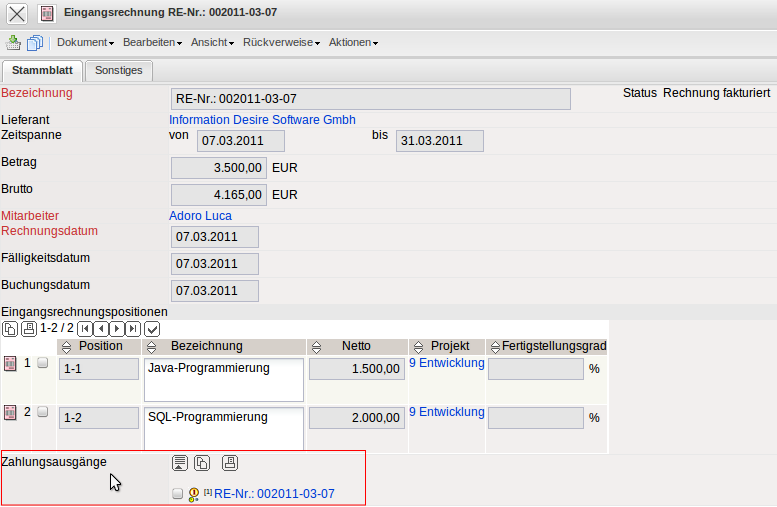Viewport: 777px width, 507px height.
Task: Tick checkbox for position row 2
Action: click(x=43, y=412)
